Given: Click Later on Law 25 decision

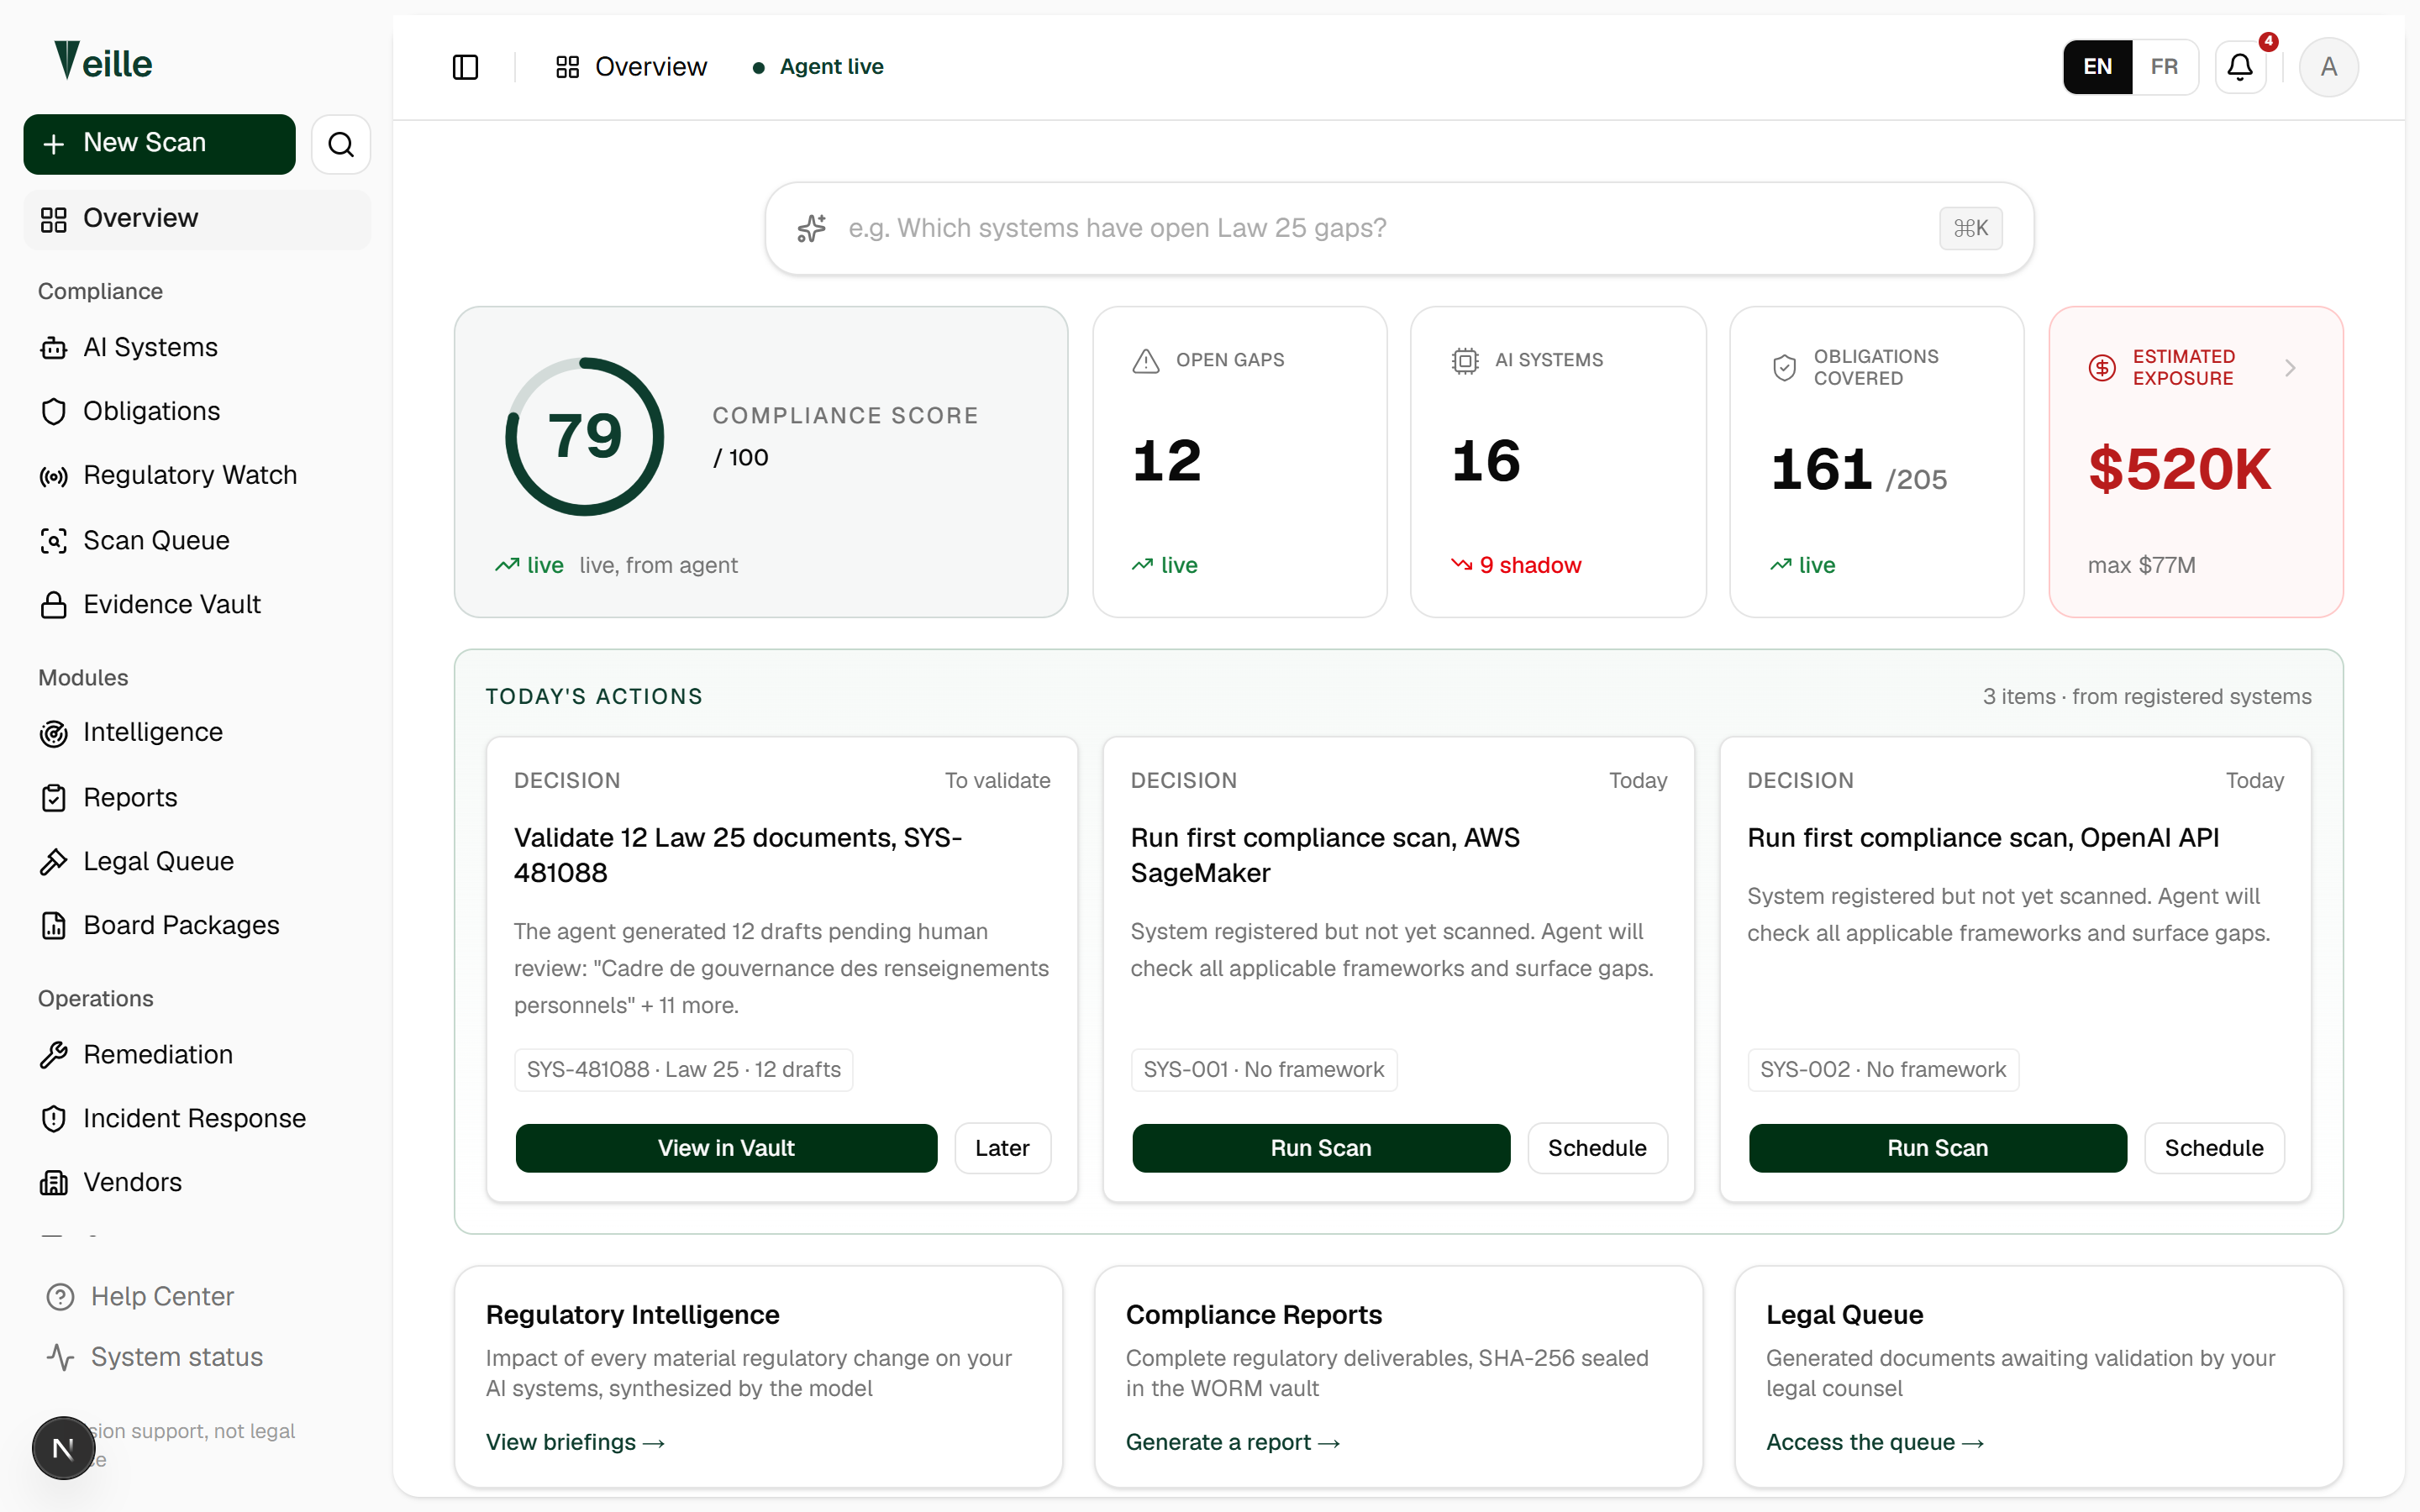Looking at the screenshot, I should tap(1002, 1148).
